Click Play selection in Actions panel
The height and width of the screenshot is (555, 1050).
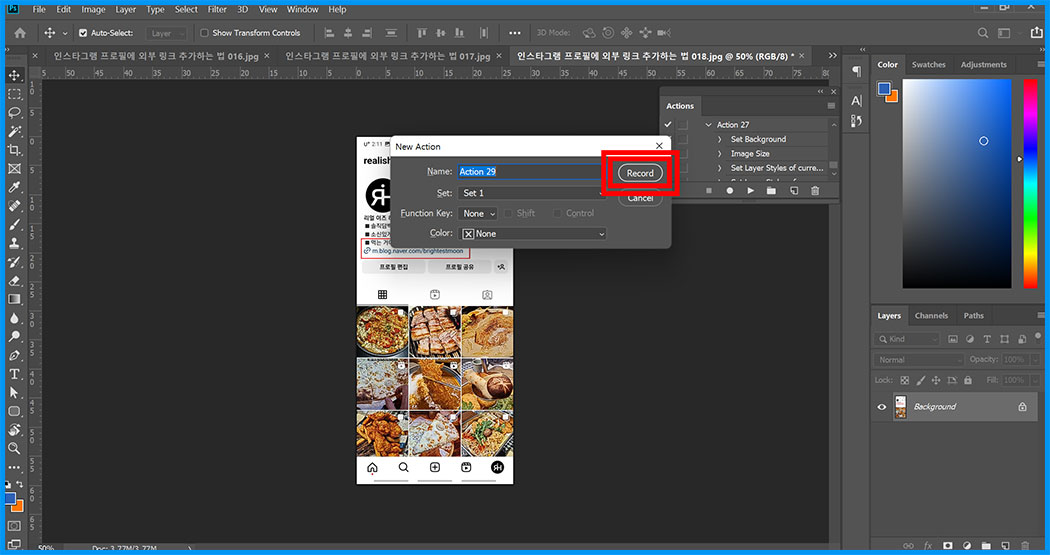(x=751, y=191)
